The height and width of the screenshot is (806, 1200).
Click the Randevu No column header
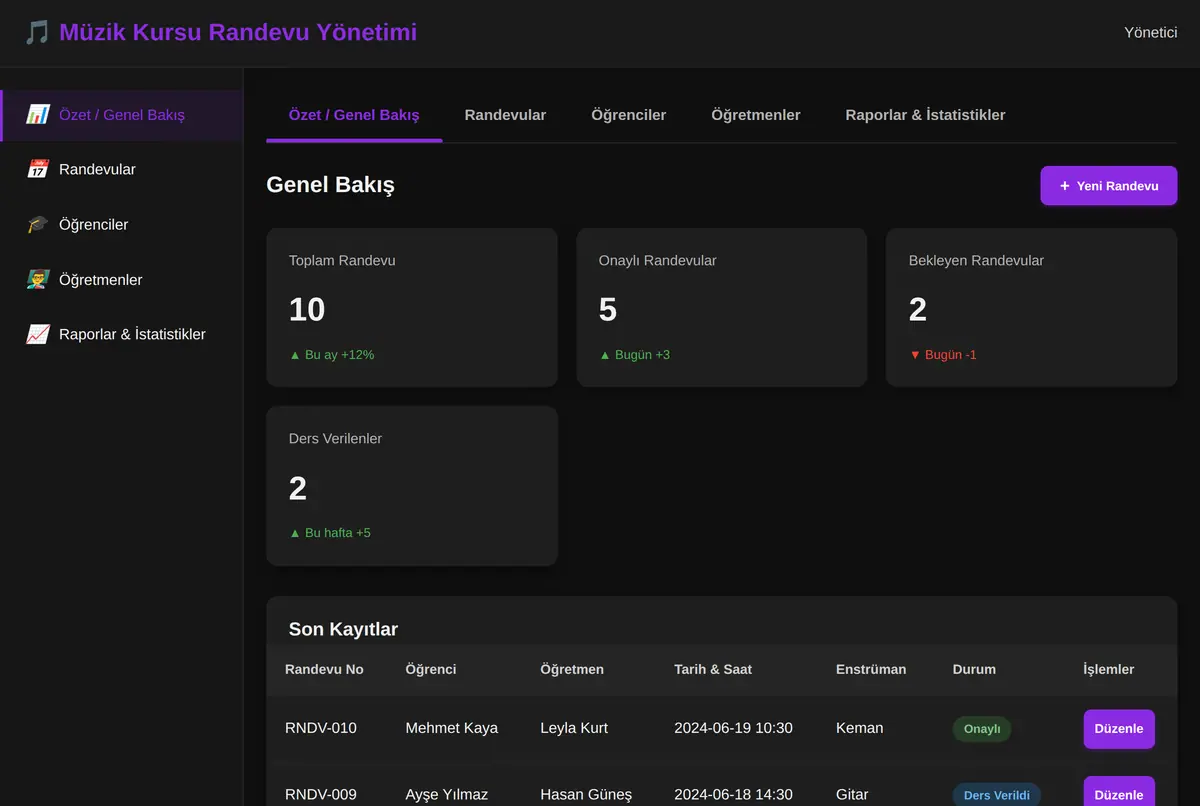click(x=324, y=669)
